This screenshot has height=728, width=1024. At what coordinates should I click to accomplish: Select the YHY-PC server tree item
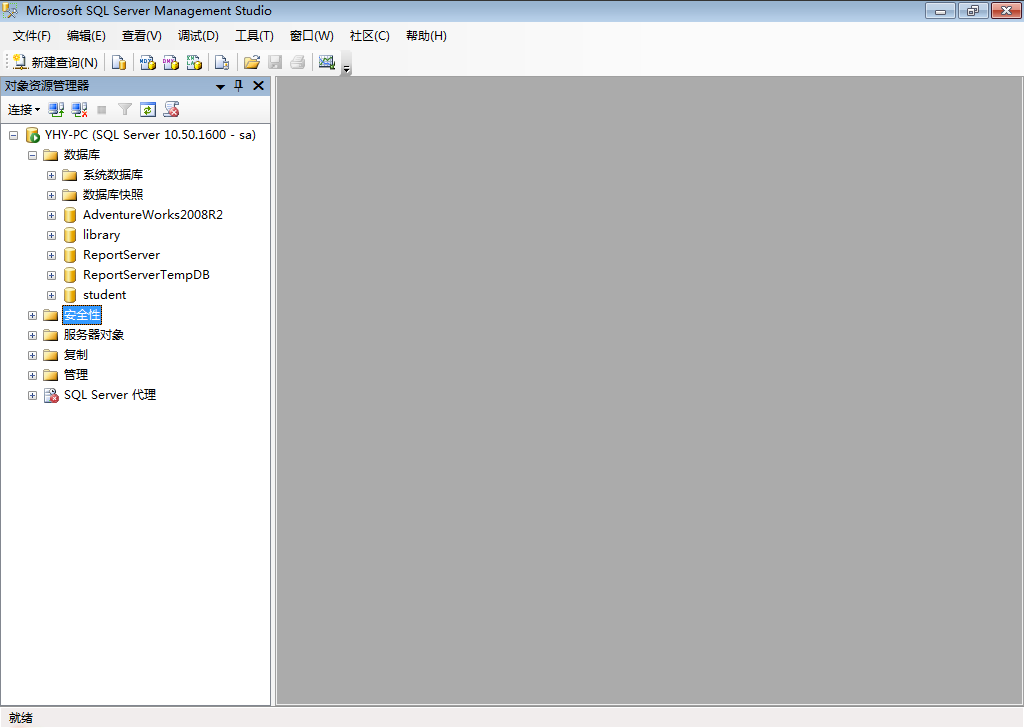click(x=150, y=135)
